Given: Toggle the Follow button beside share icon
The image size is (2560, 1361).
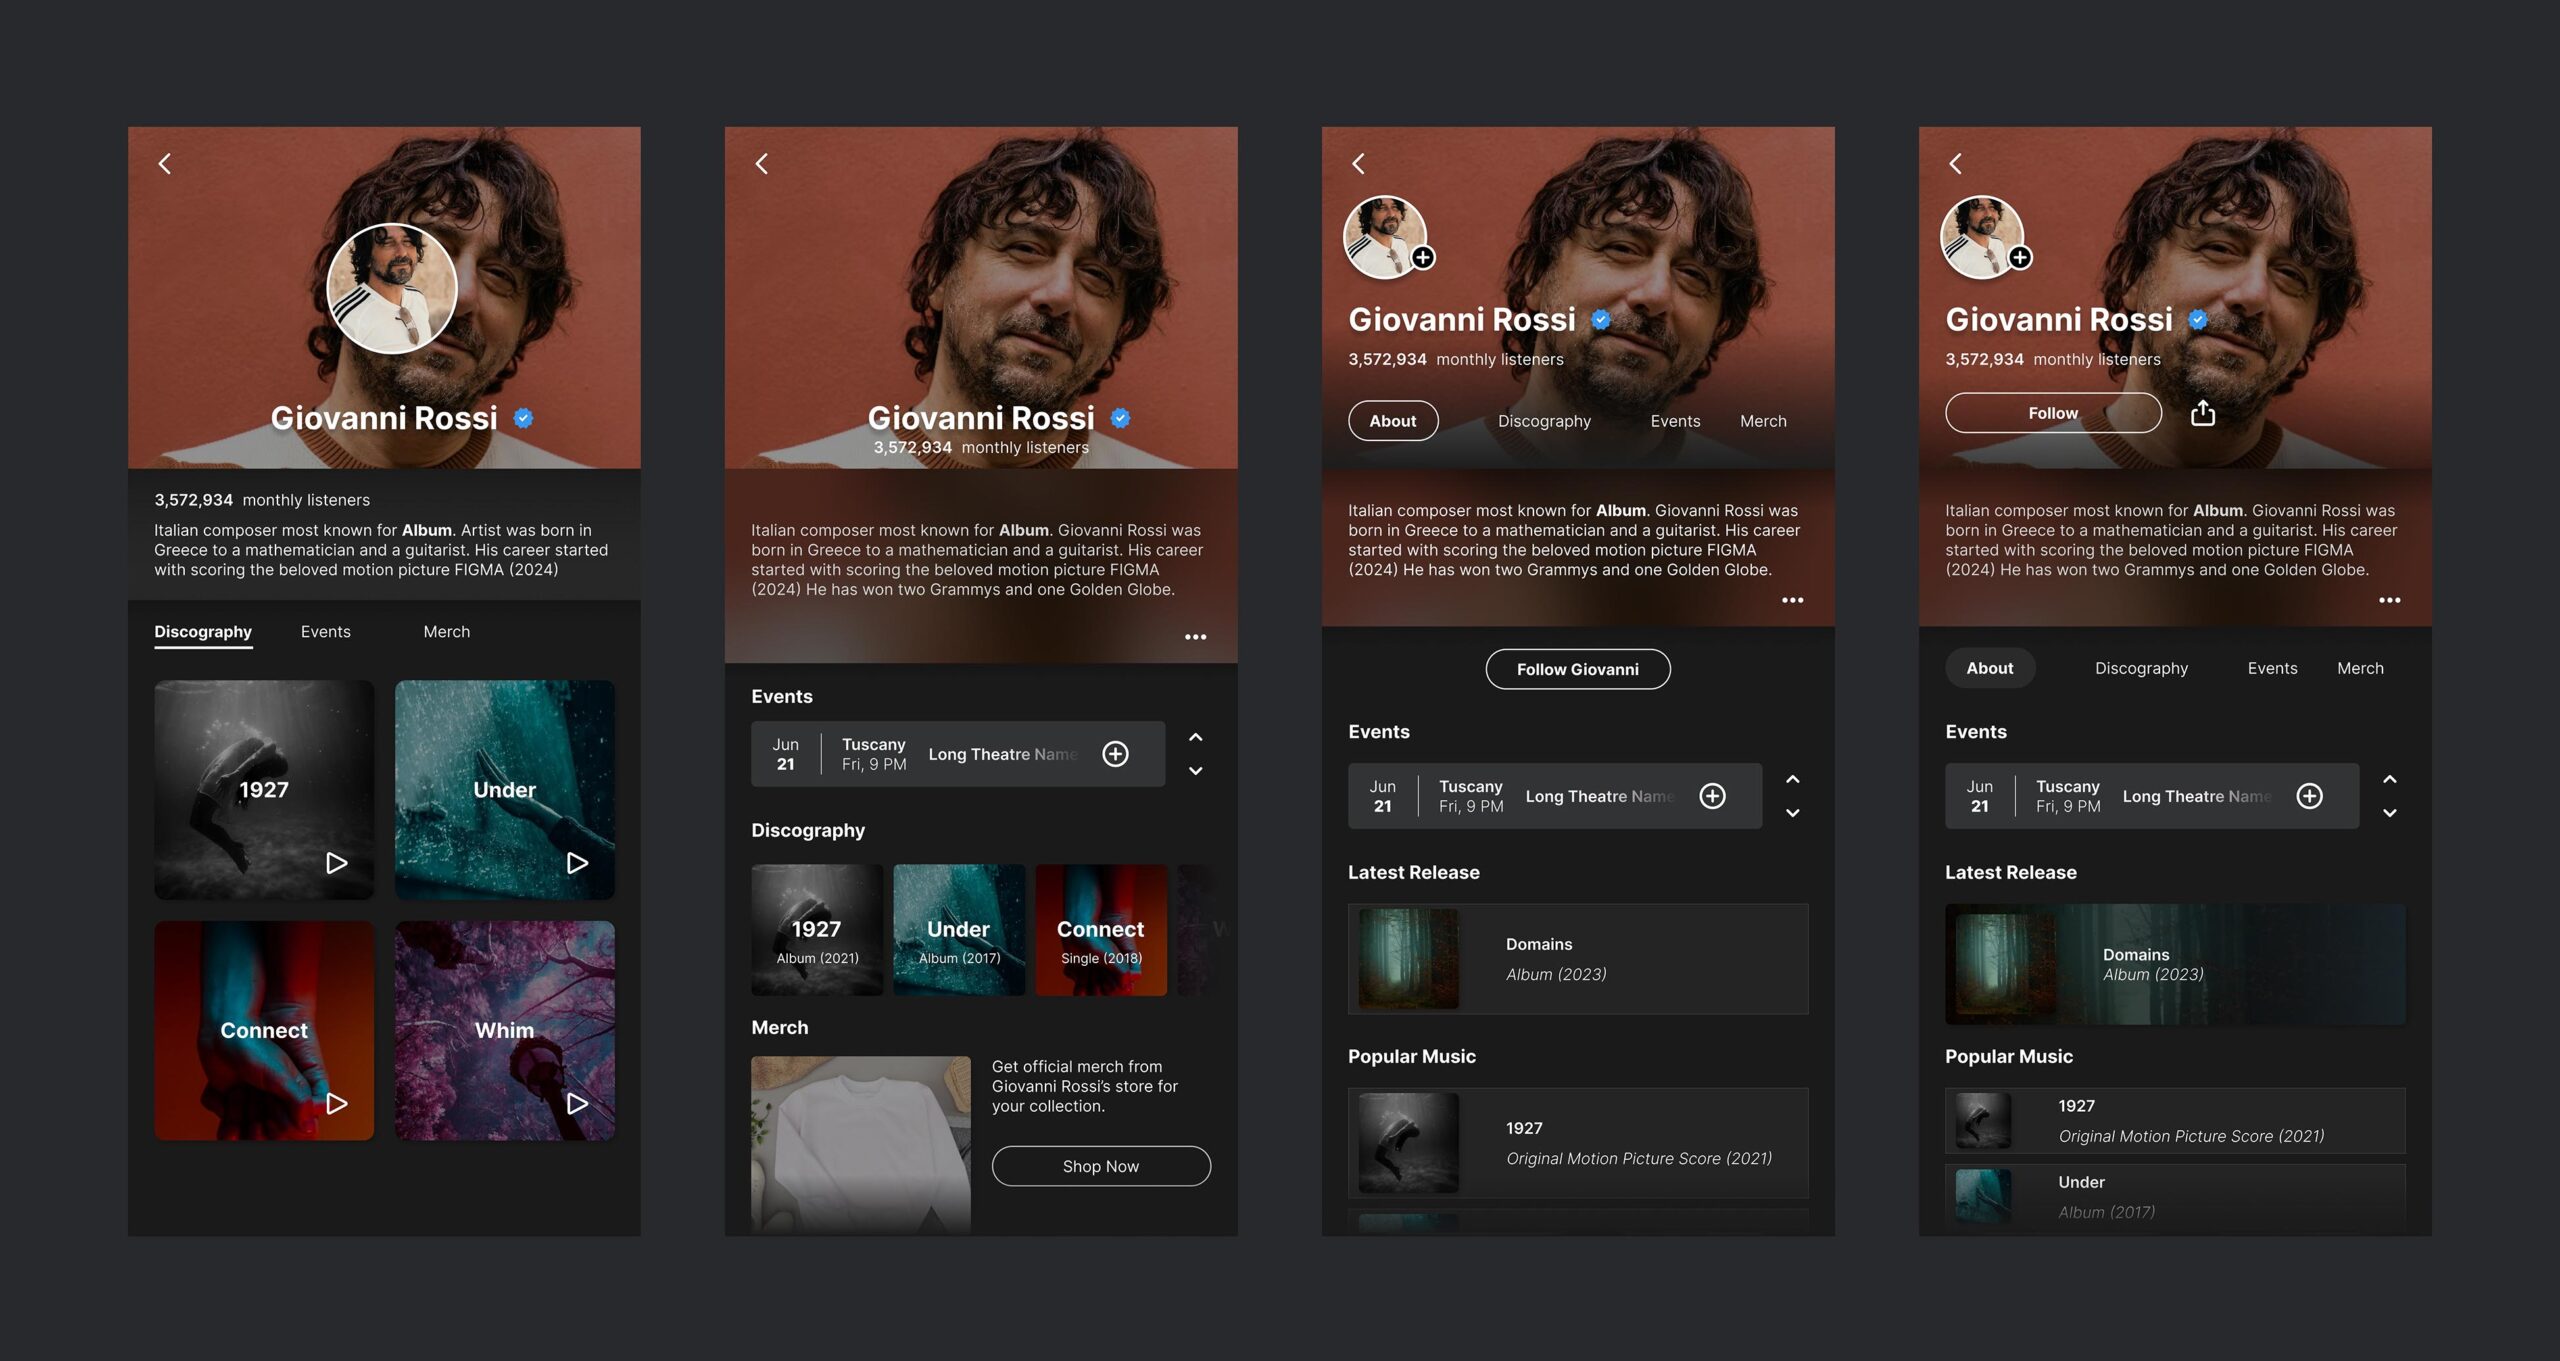Looking at the screenshot, I should pyautogui.click(x=2052, y=413).
